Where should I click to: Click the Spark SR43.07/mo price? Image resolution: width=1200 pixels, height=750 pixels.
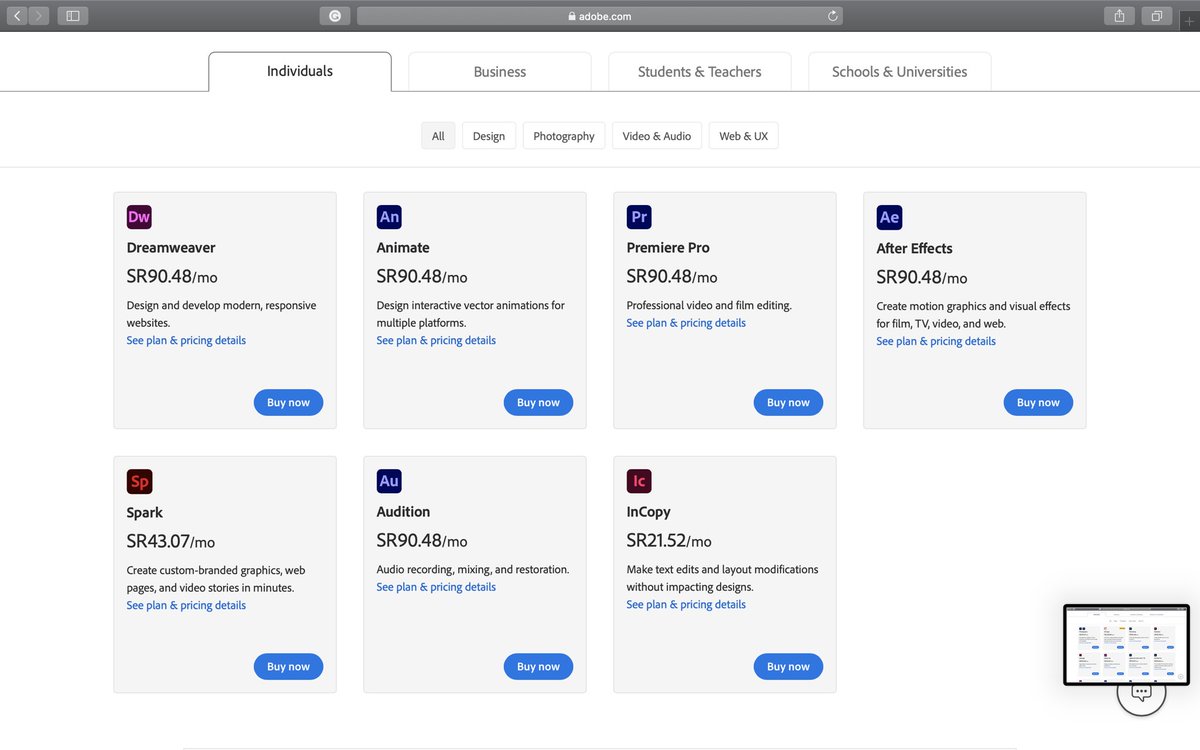171,541
